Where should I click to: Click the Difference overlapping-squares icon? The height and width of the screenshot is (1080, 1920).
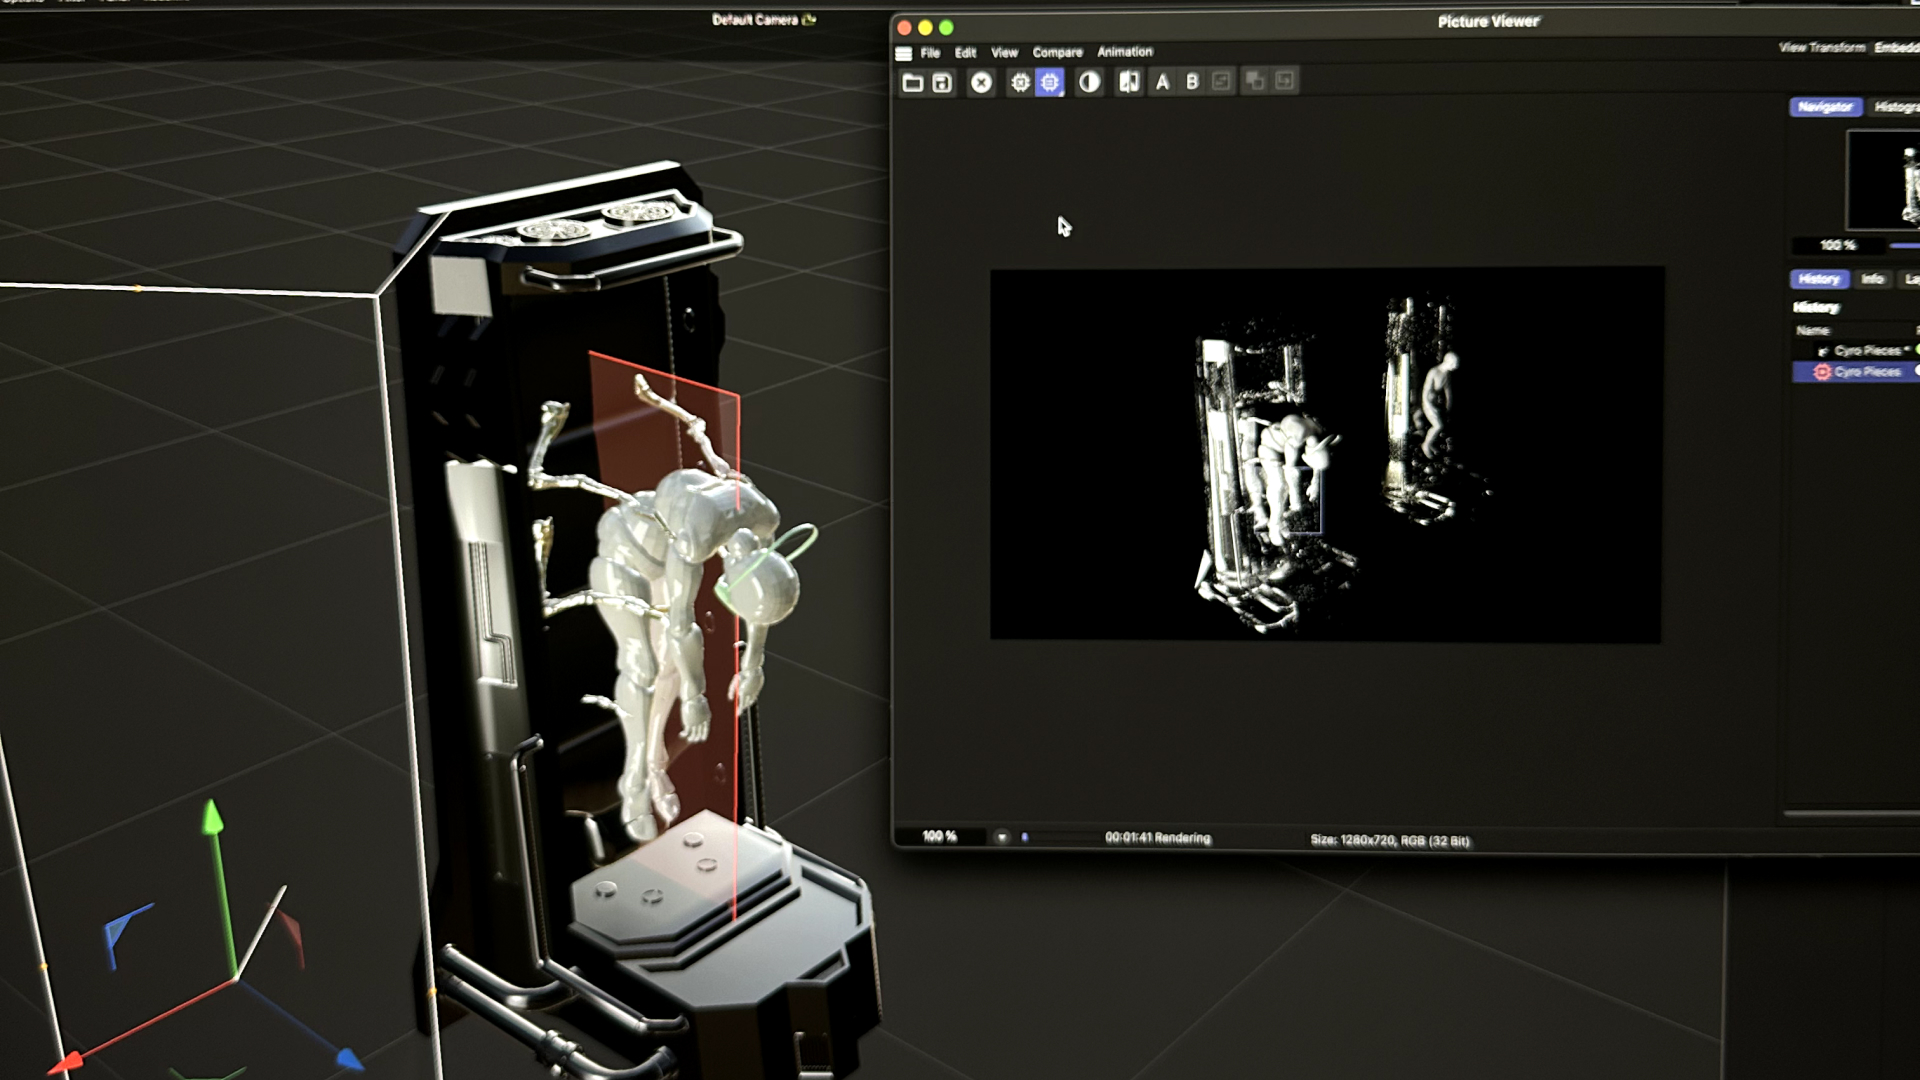point(1254,81)
